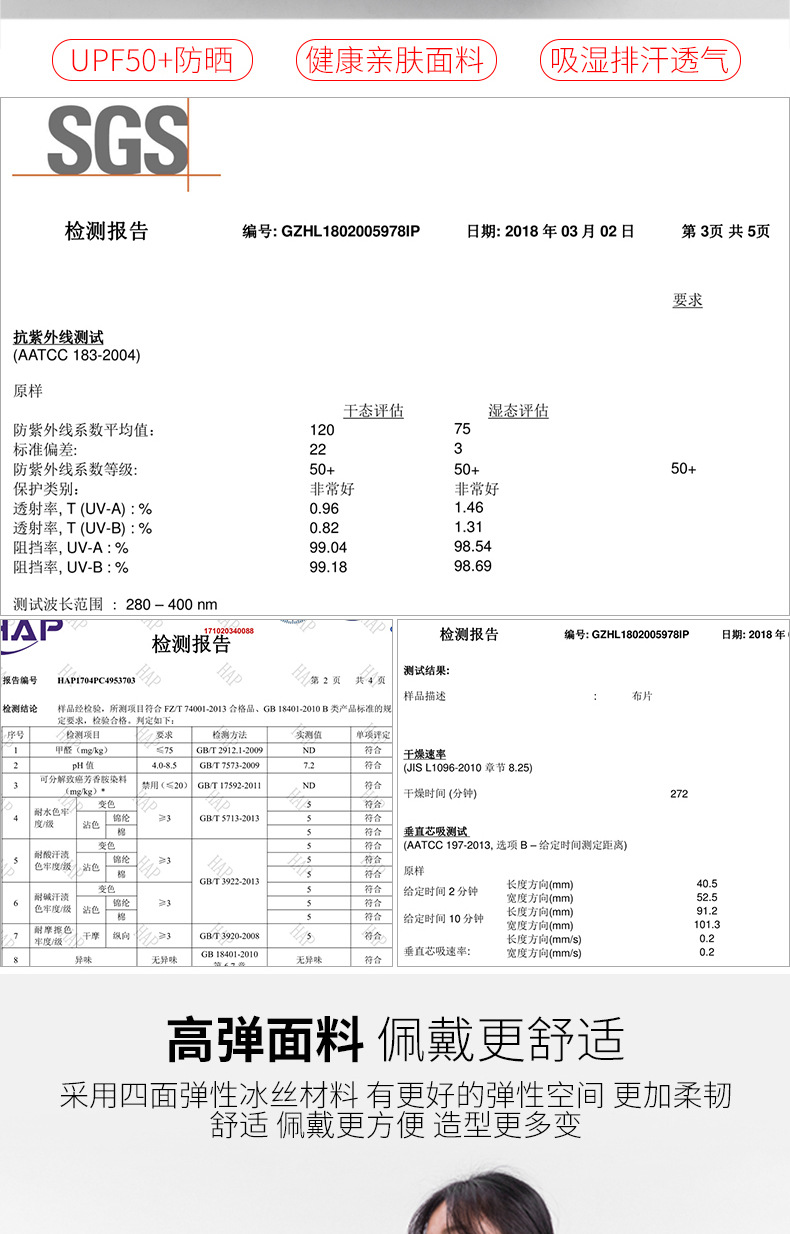
Task: Click the 测试结果: heading
Action: point(427,670)
